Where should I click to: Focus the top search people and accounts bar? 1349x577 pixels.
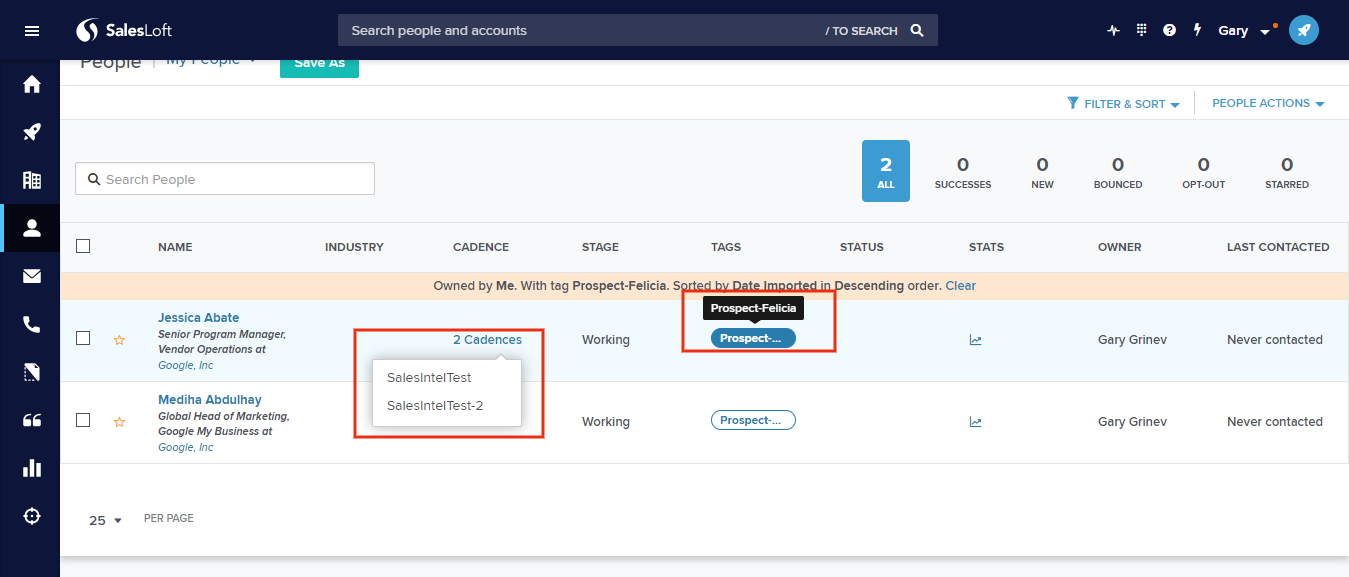pyautogui.click(x=638, y=30)
